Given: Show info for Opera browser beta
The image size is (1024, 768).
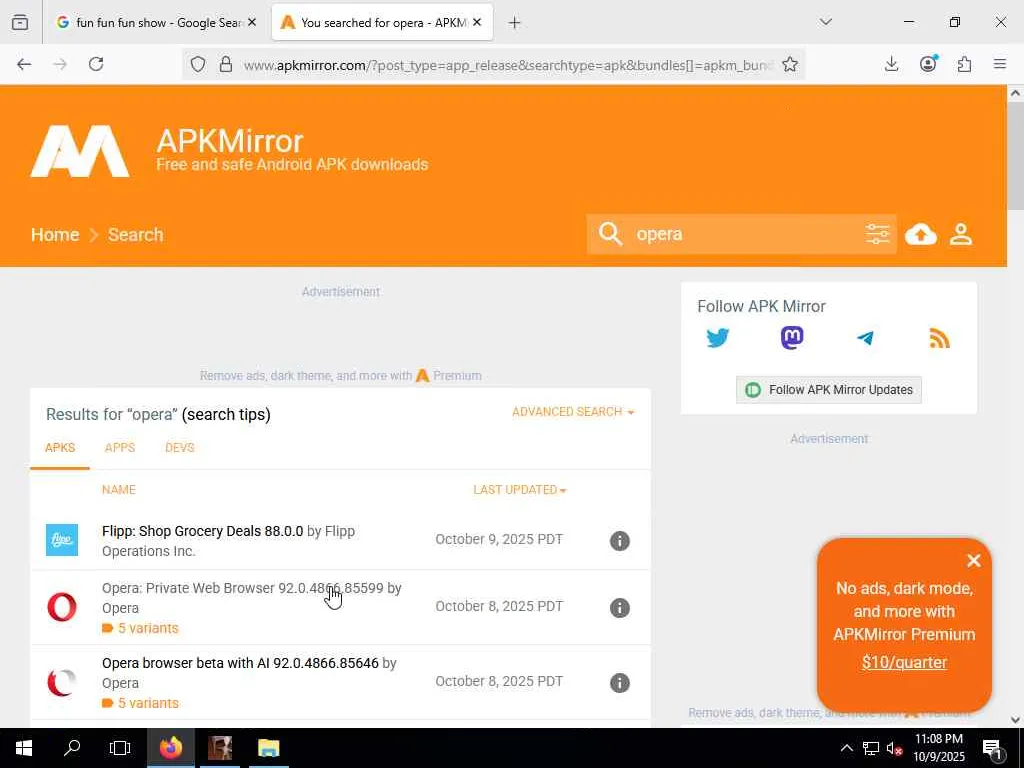Looking at the screenshot, I should click(x=619, y=683).
